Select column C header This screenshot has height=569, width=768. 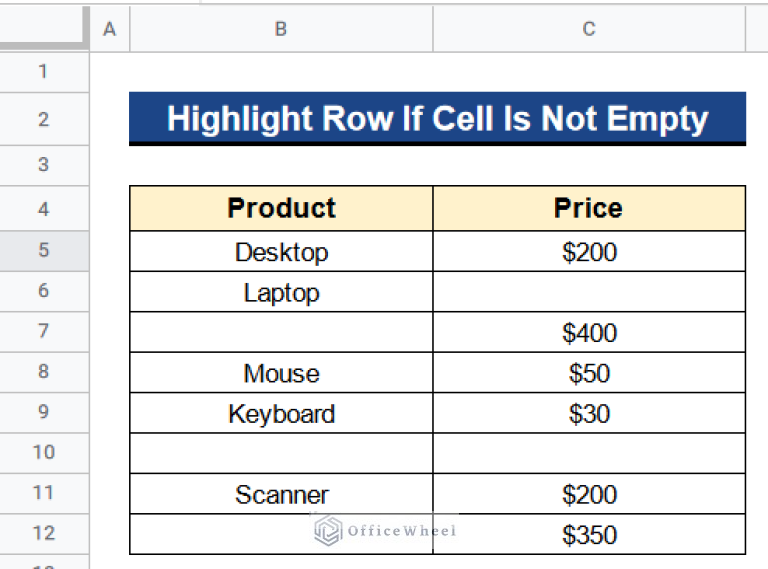(x=589, y=30)
